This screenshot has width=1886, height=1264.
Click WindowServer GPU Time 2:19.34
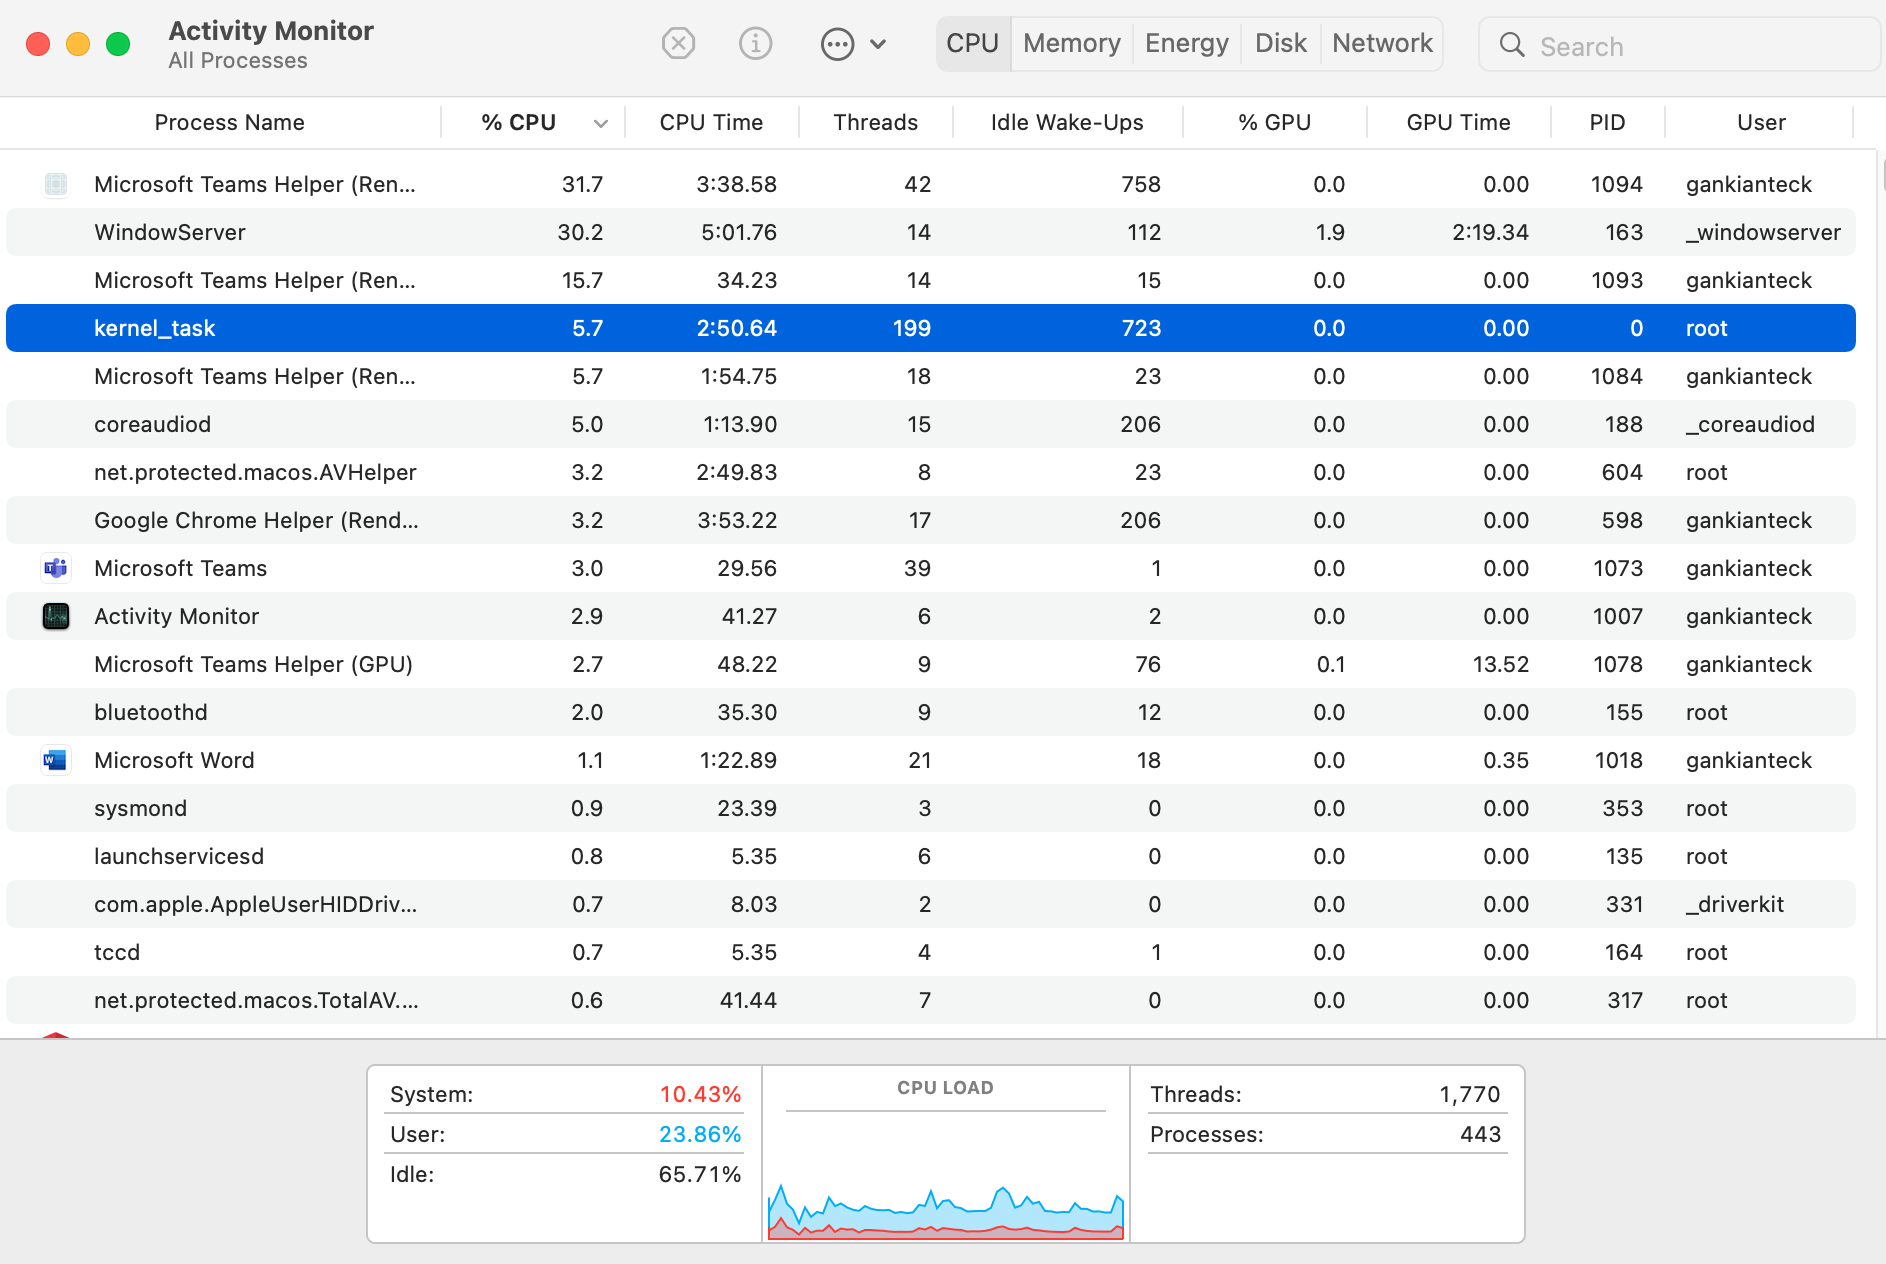[x=1490, y=232]
